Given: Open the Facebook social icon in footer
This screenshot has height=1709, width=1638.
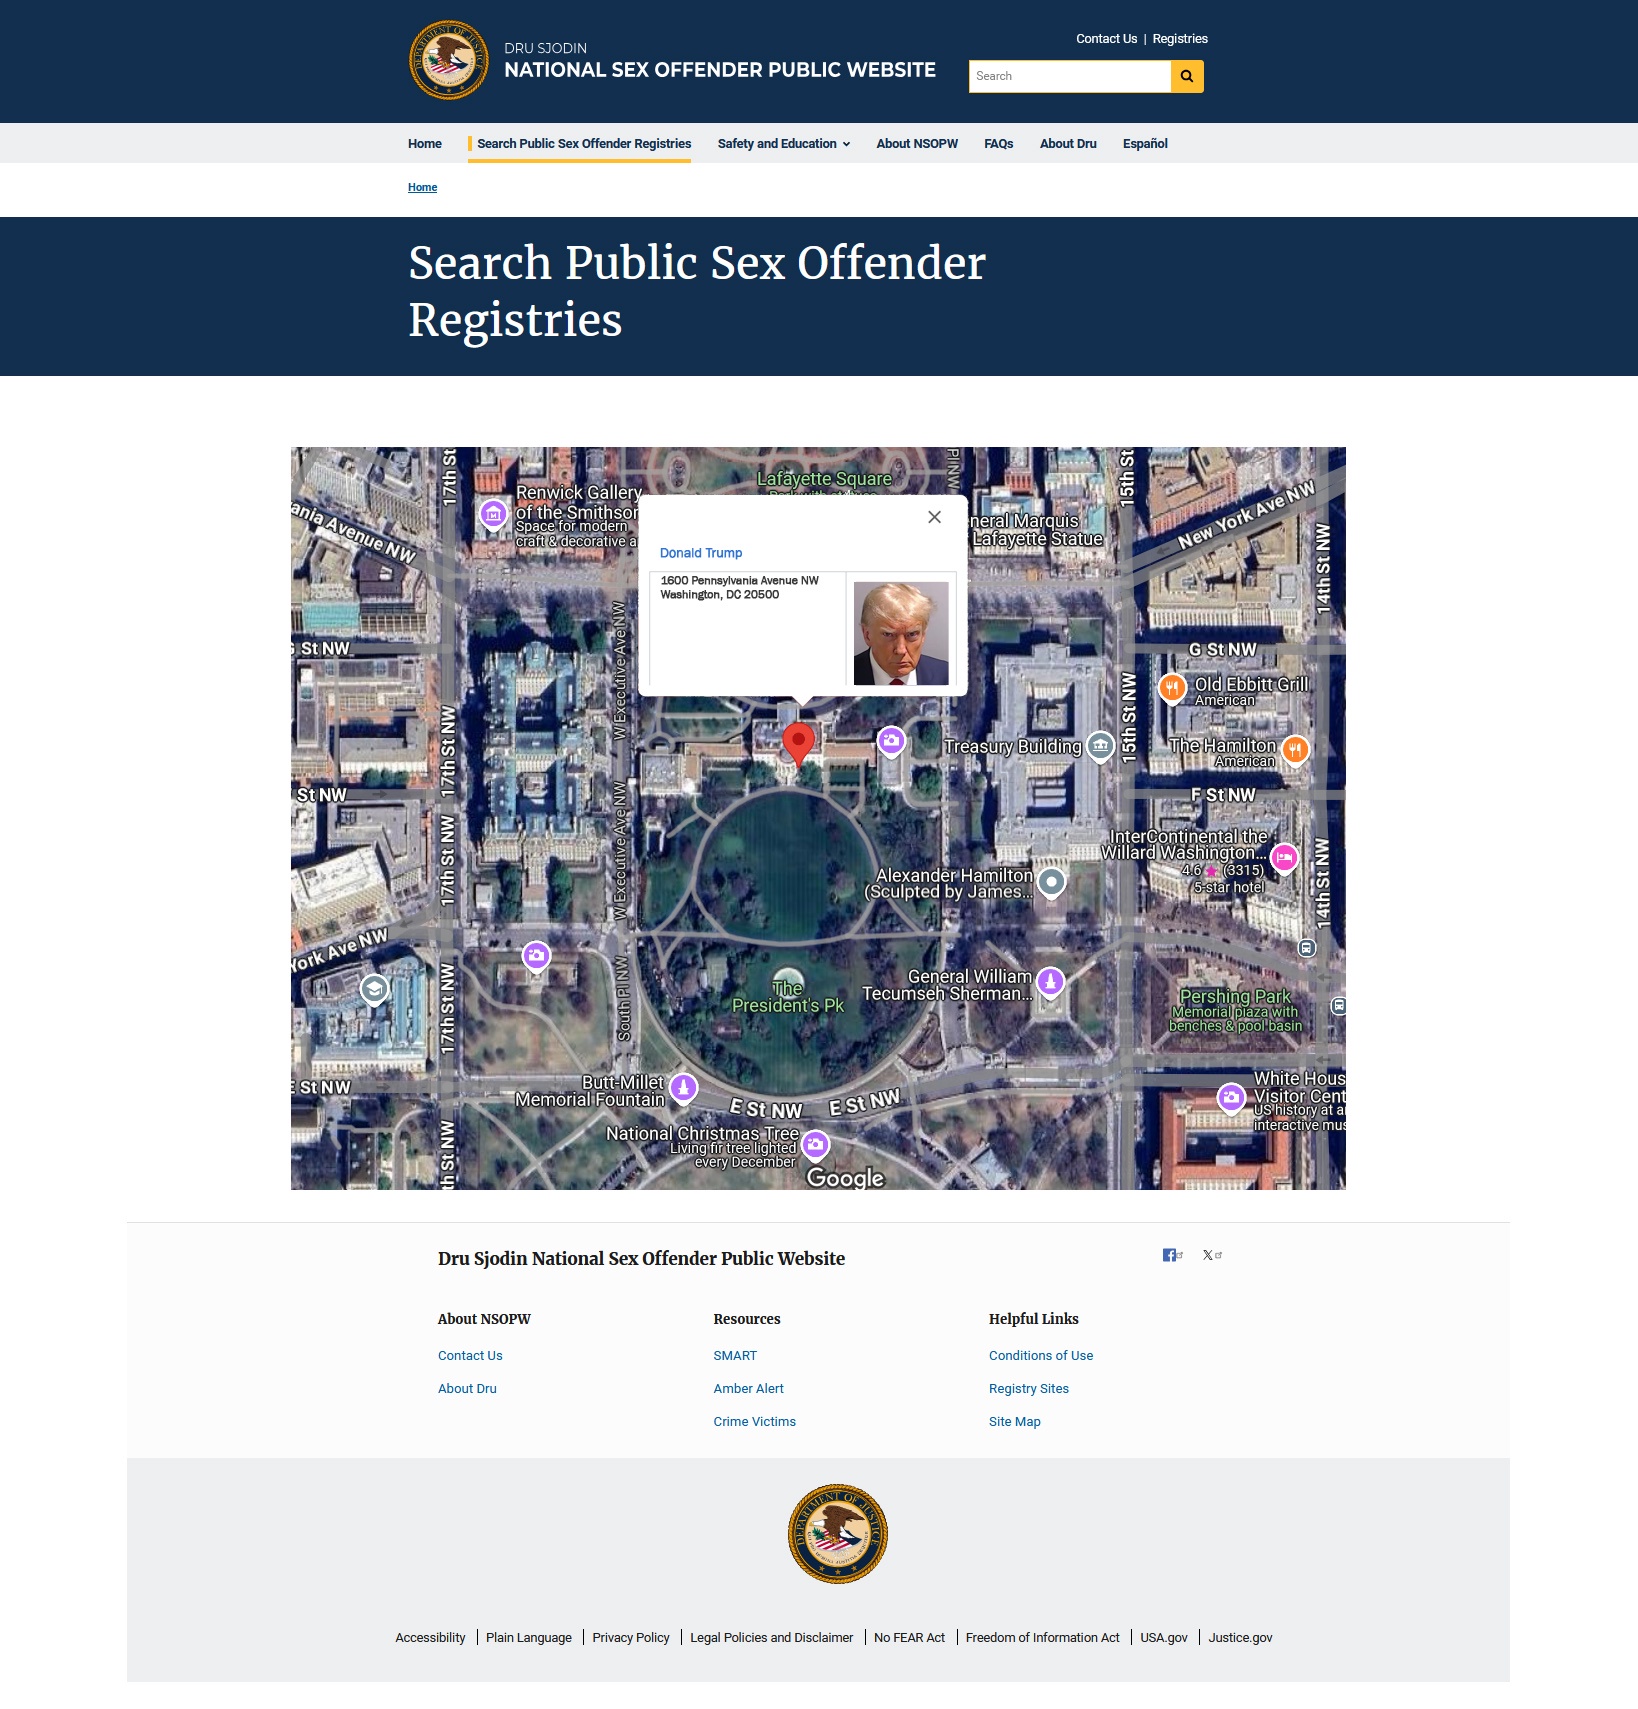Looking at the screenshot, I should tap(1172, 1255).
